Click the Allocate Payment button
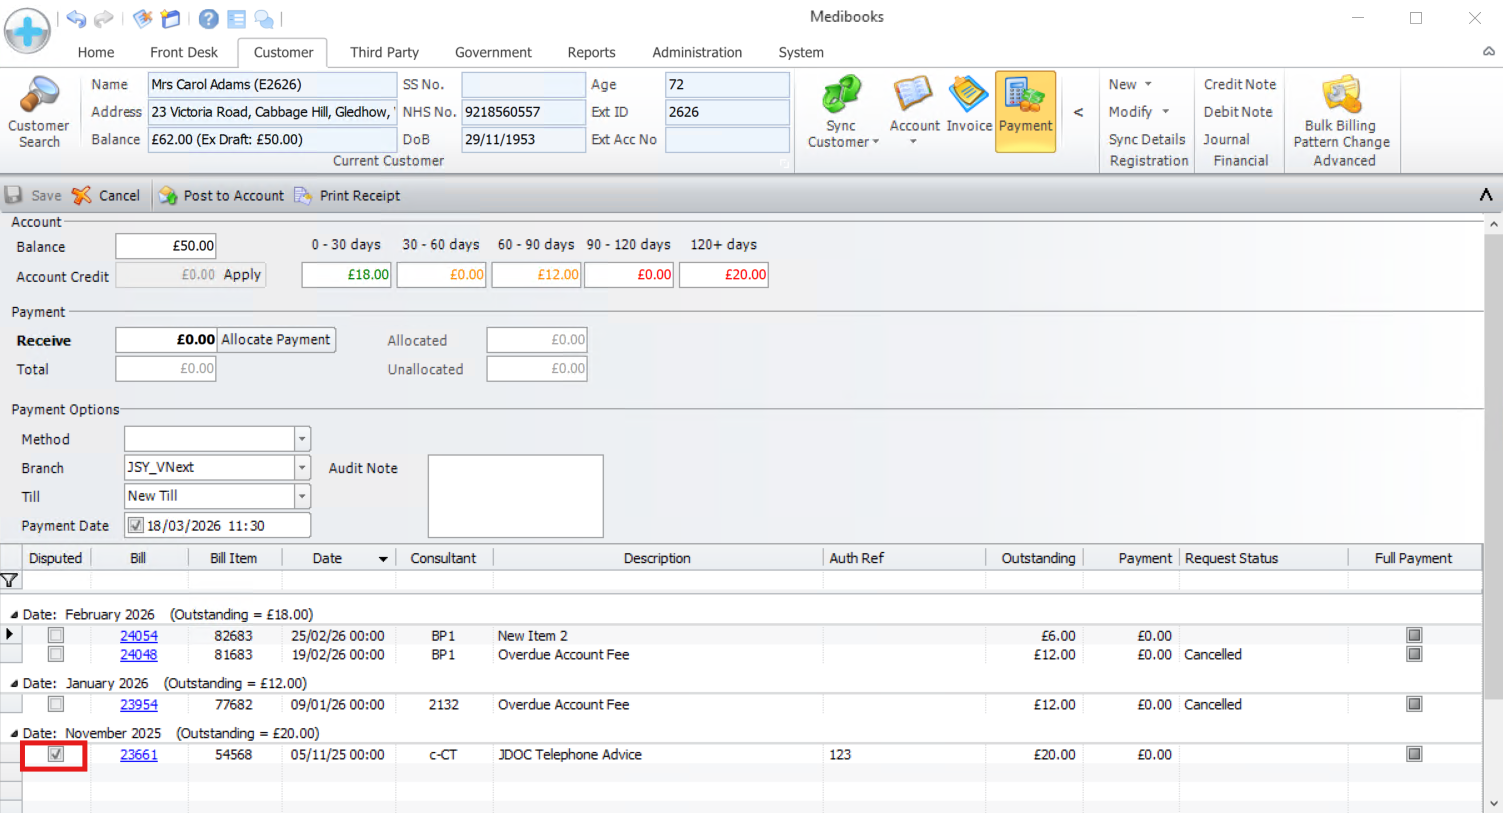The height and width of the screenshot is (813, 1503). [x=276, y=340]
